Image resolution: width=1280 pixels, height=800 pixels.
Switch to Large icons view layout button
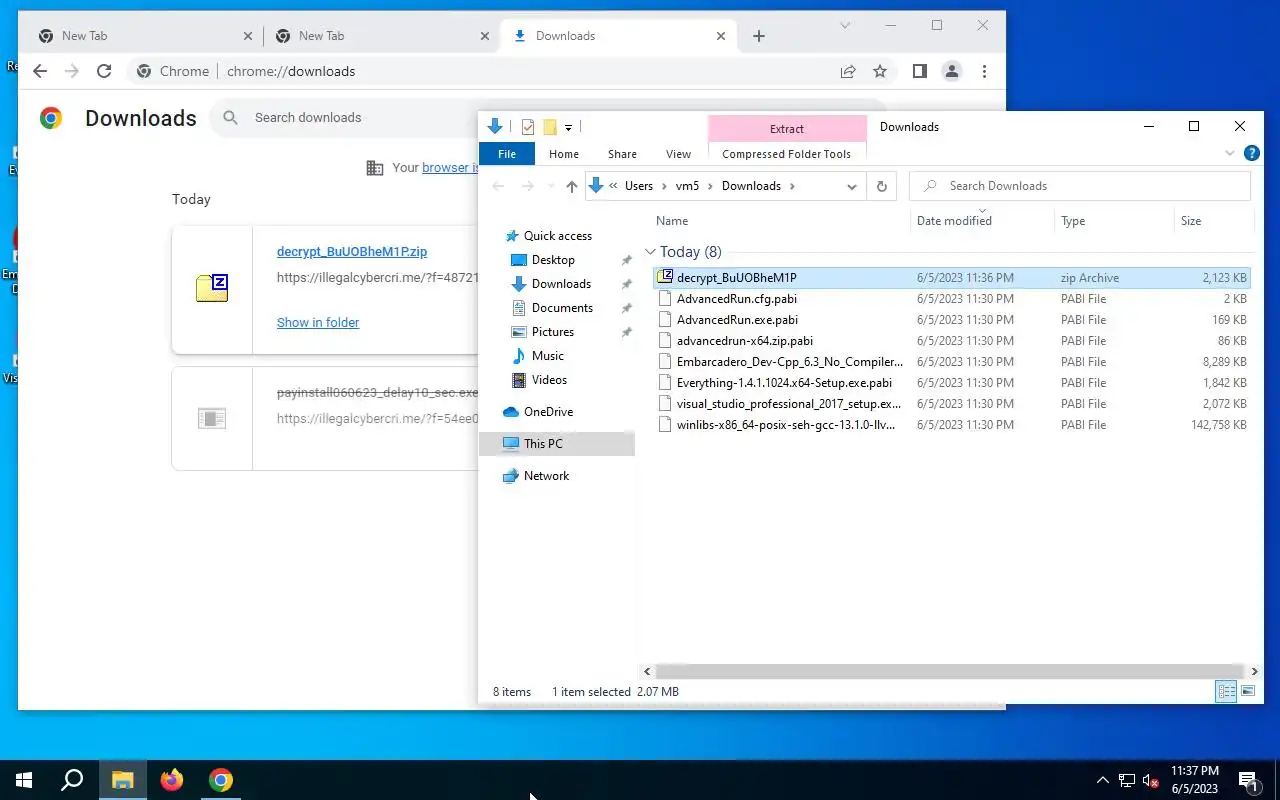[x=1248, y=691]
